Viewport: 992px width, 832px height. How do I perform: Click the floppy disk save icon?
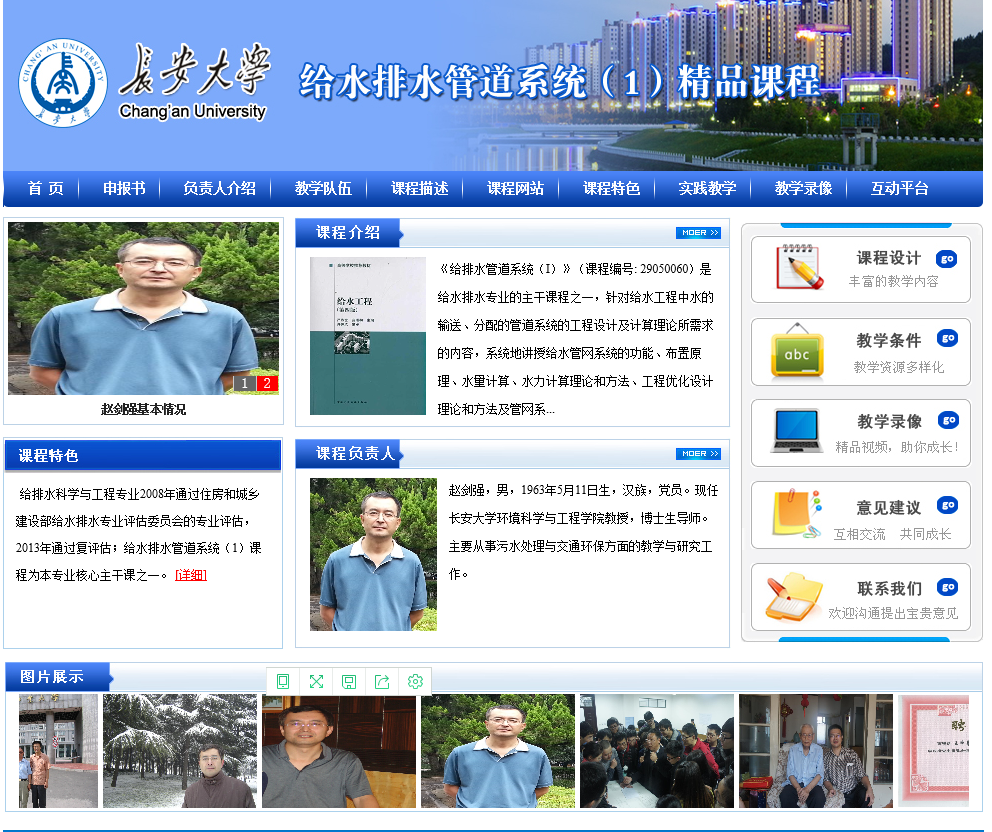[349, 681]
